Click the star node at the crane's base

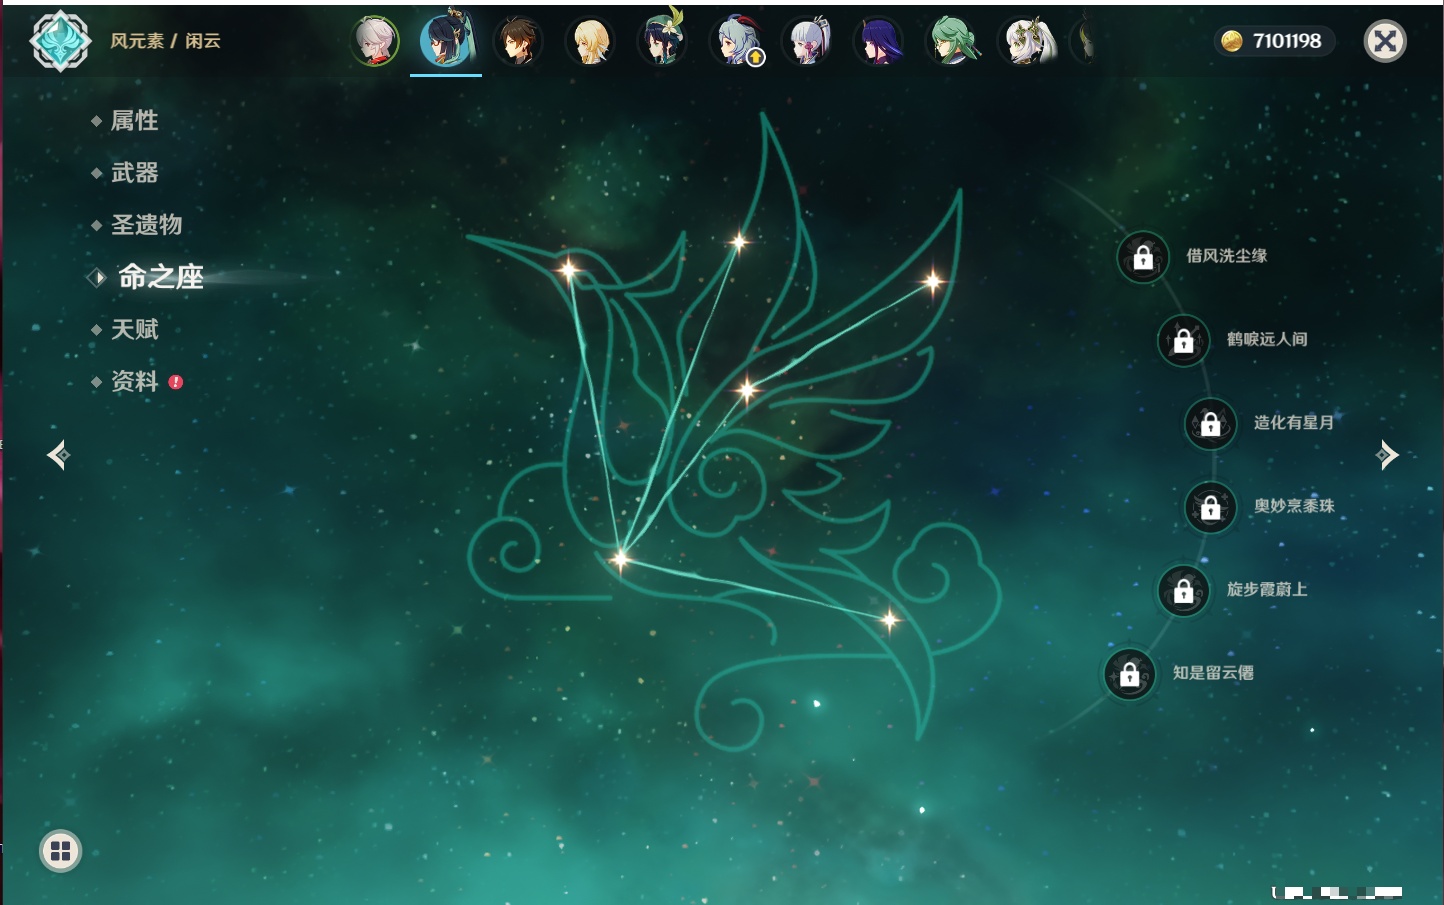coord(621,559)
